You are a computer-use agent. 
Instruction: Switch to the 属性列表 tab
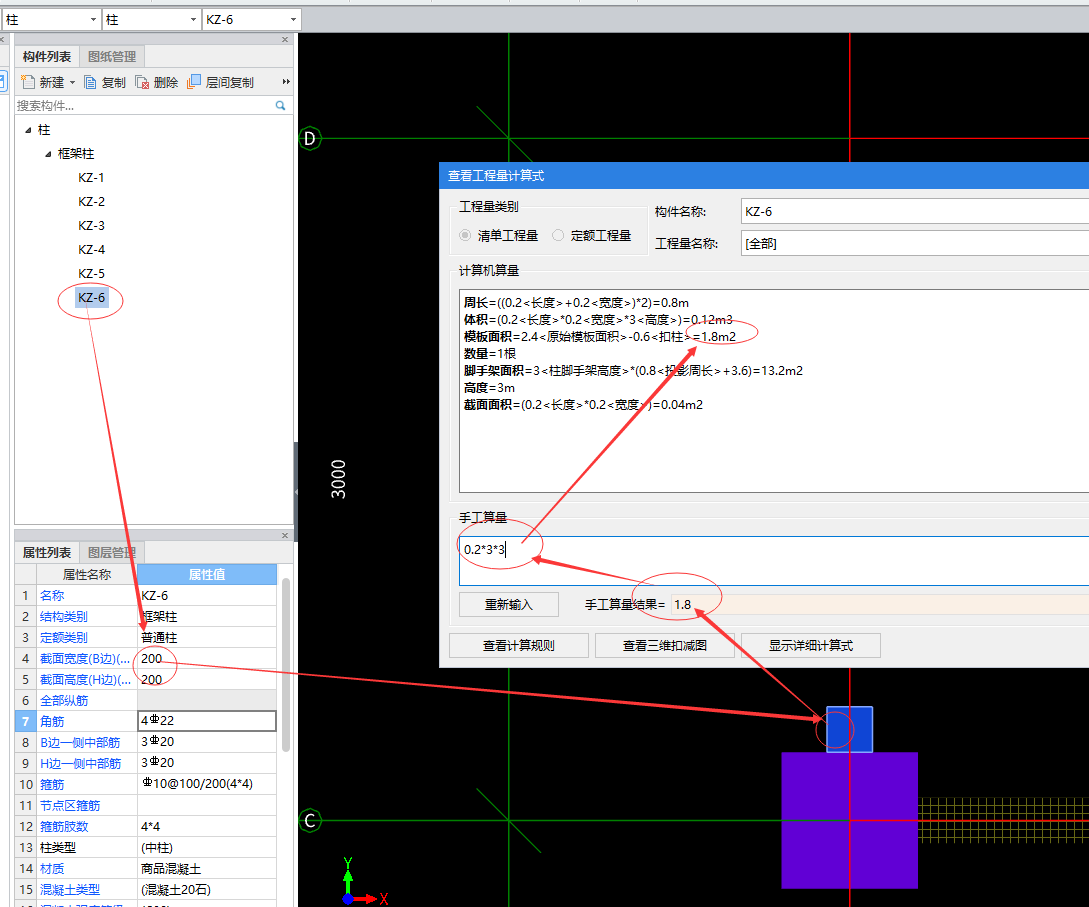pos(47,552)
